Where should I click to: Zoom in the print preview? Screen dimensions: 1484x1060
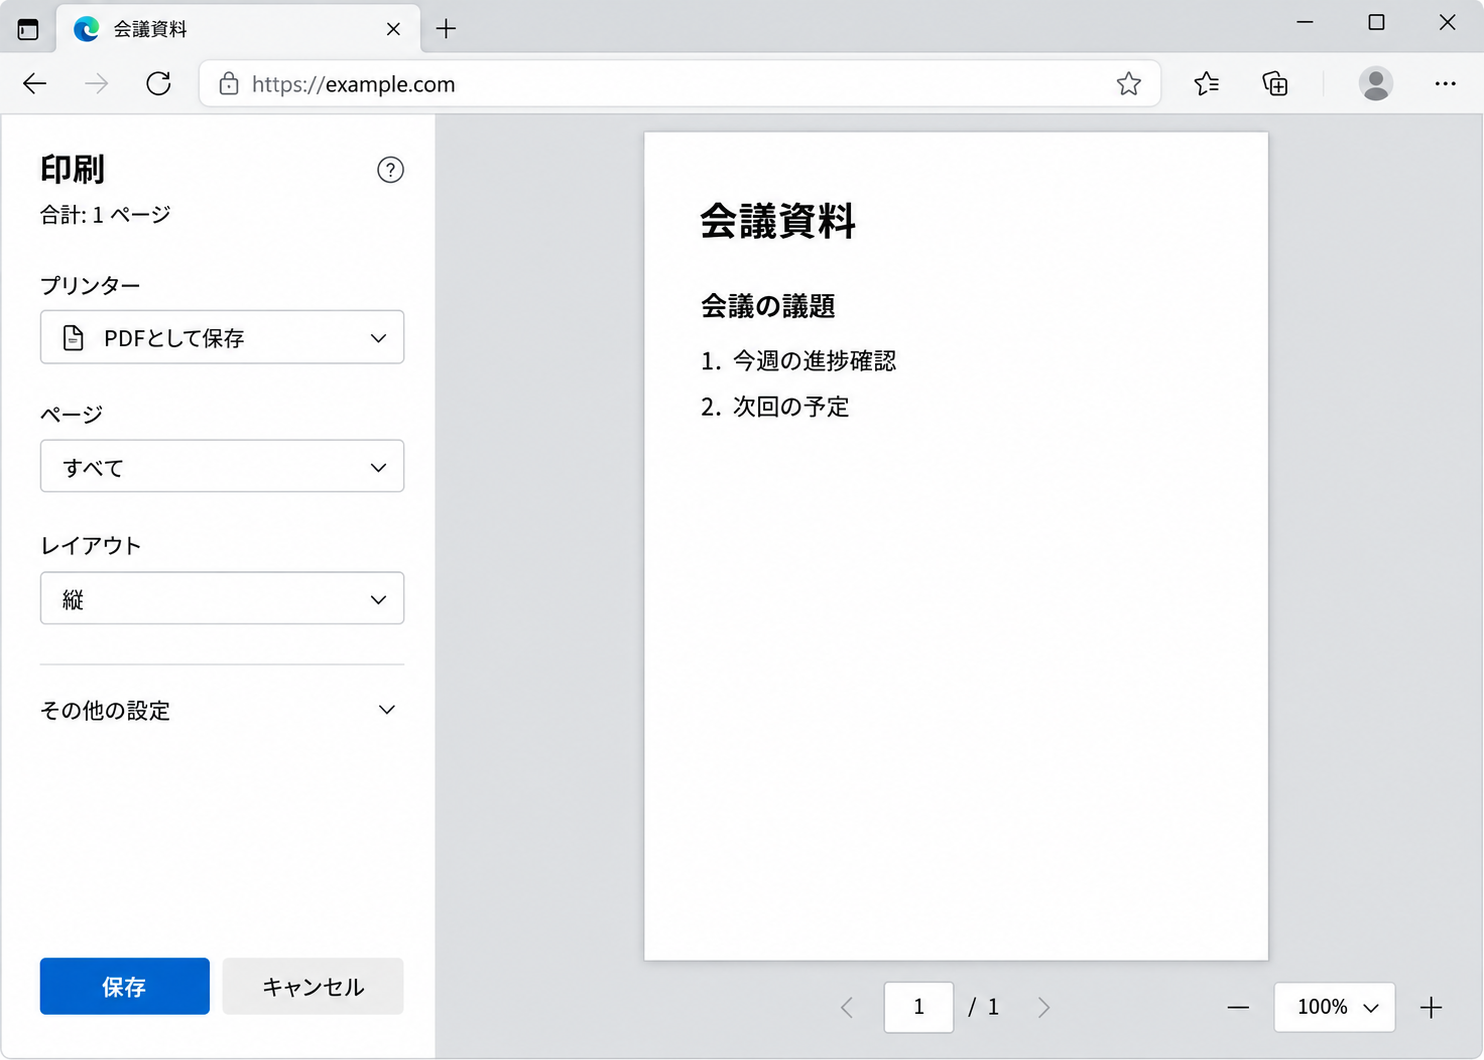pos(1431,1007)
